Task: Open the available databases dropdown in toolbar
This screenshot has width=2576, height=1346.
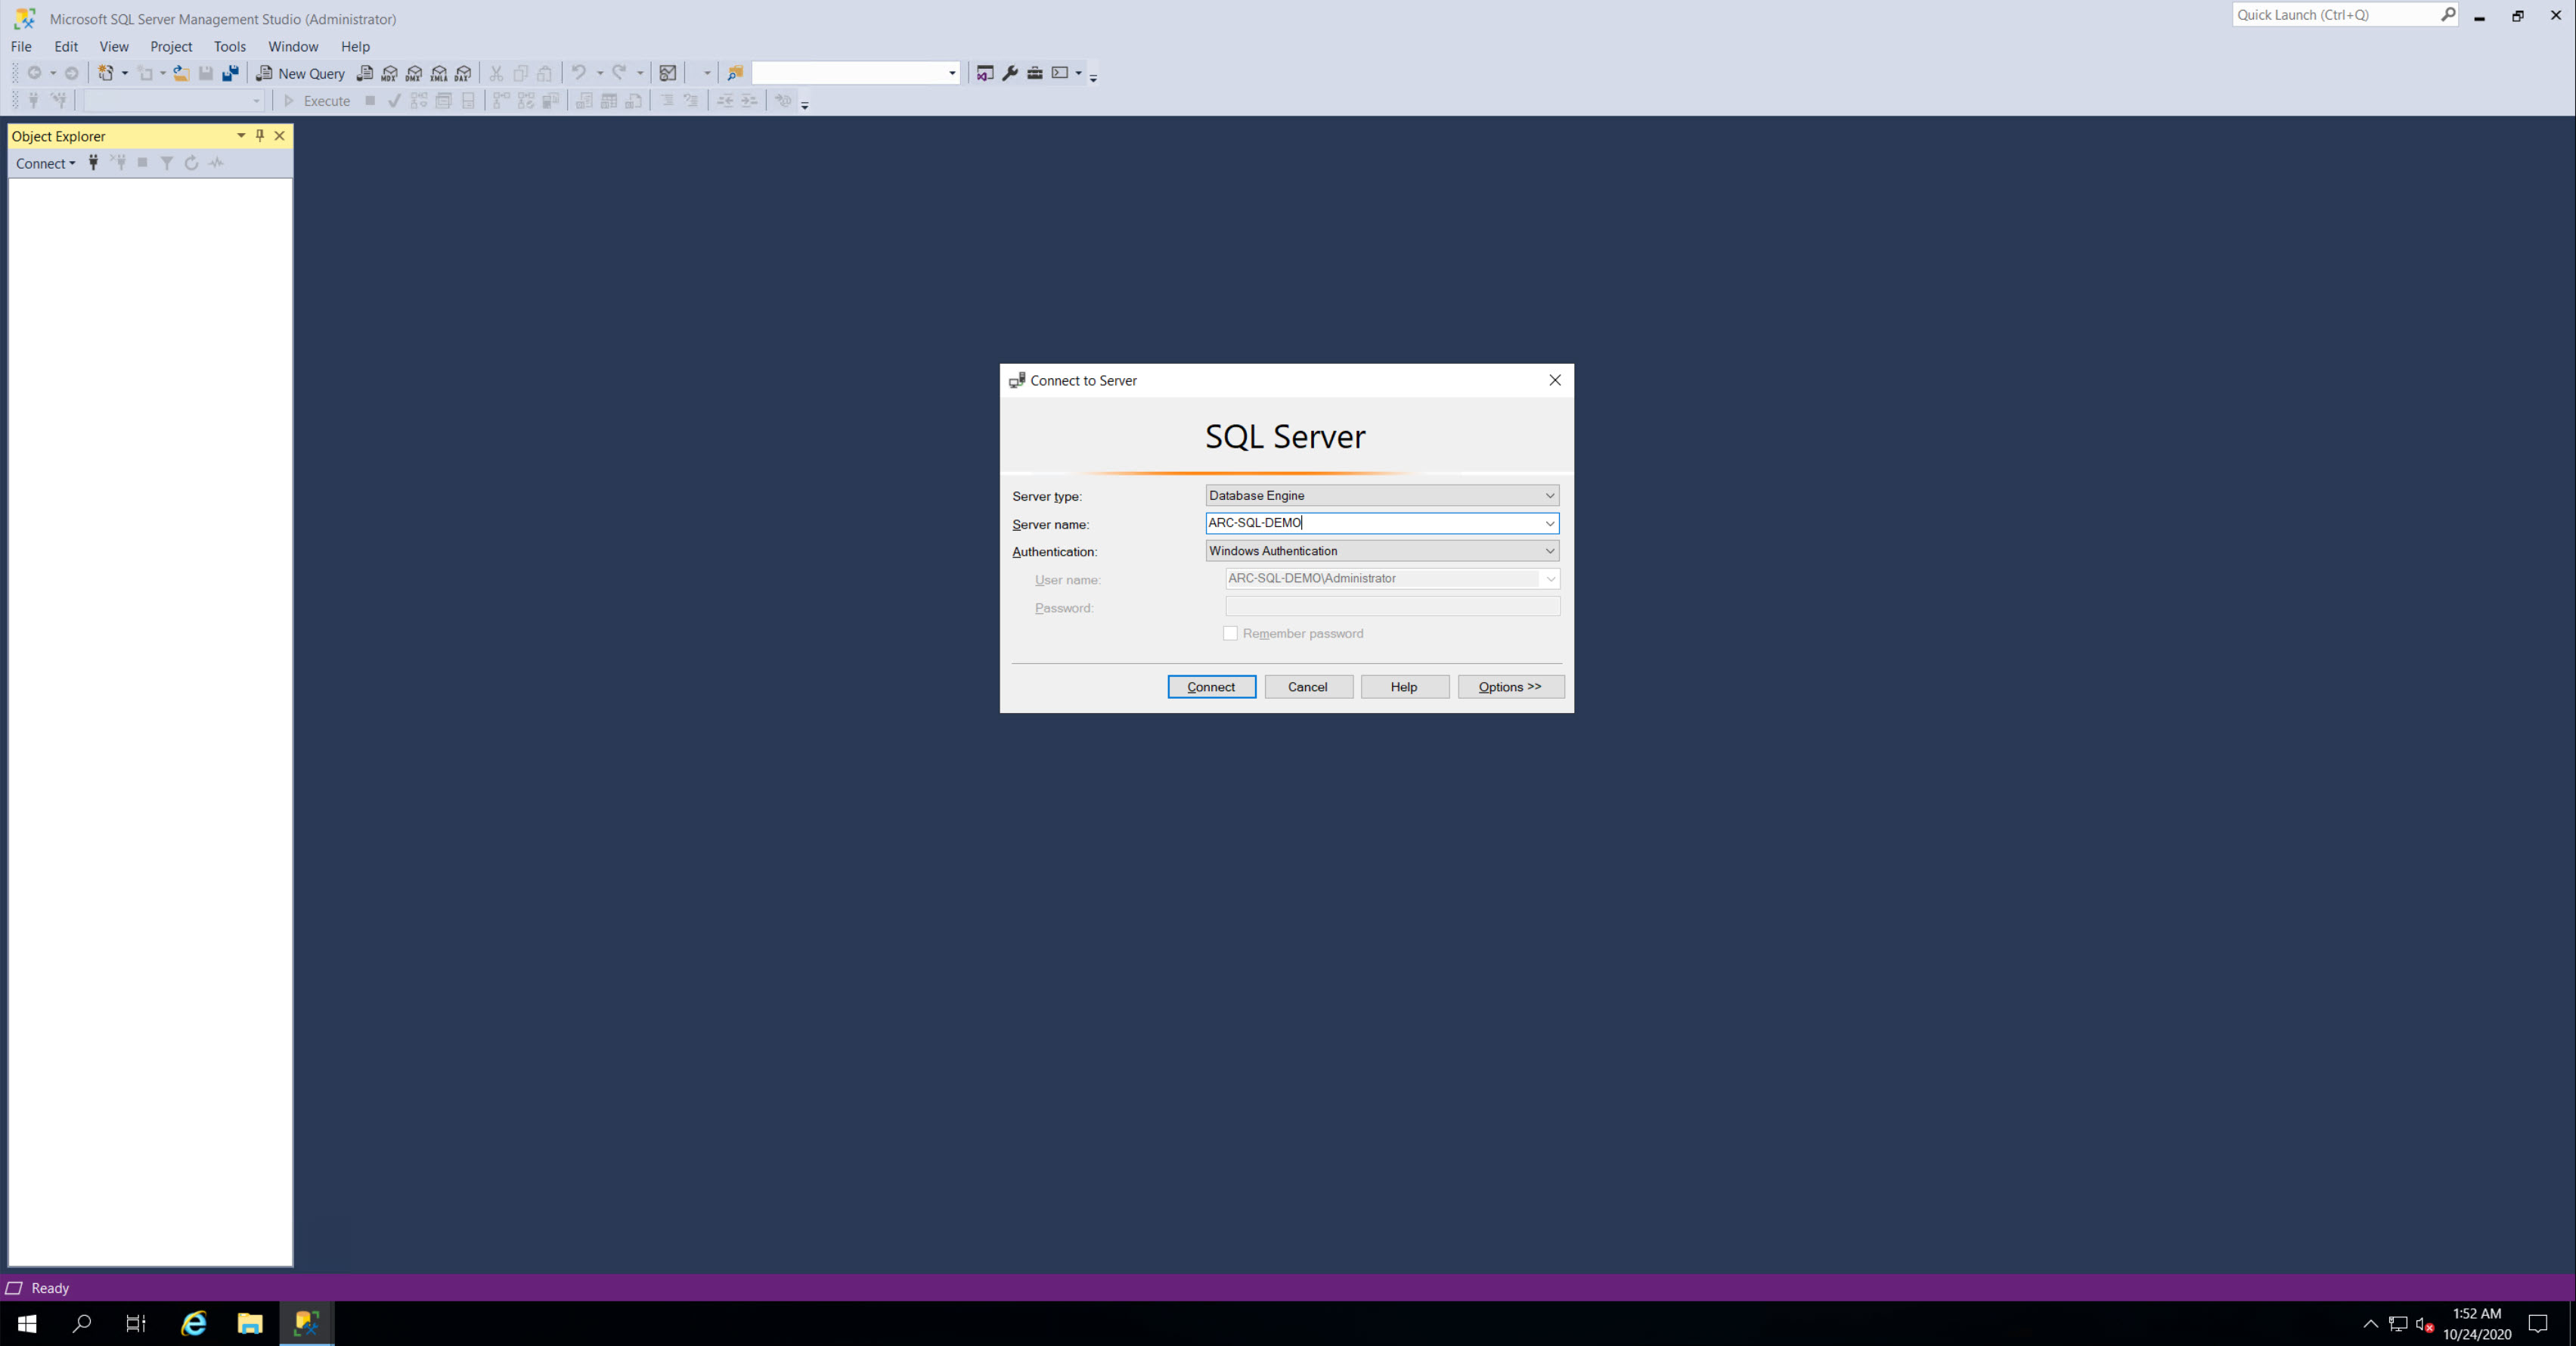Action: coord(174,101)
